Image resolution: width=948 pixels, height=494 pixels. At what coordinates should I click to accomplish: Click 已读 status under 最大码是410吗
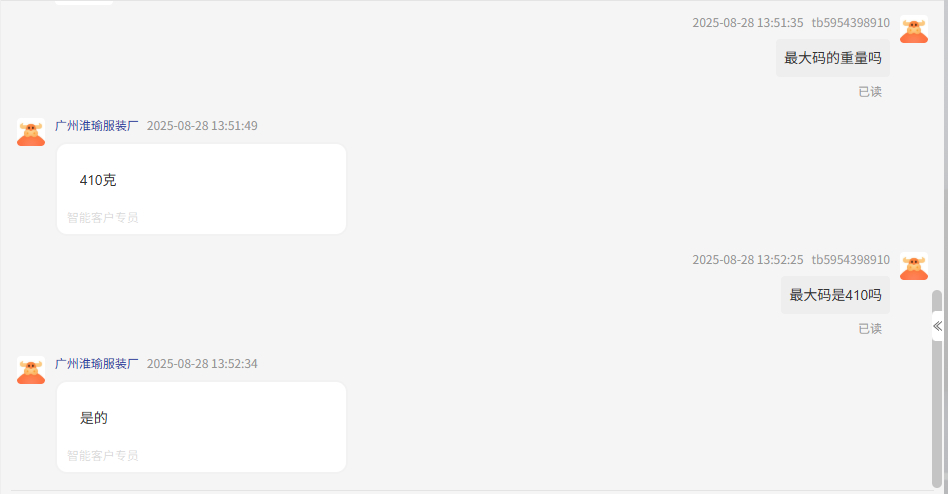870,328
